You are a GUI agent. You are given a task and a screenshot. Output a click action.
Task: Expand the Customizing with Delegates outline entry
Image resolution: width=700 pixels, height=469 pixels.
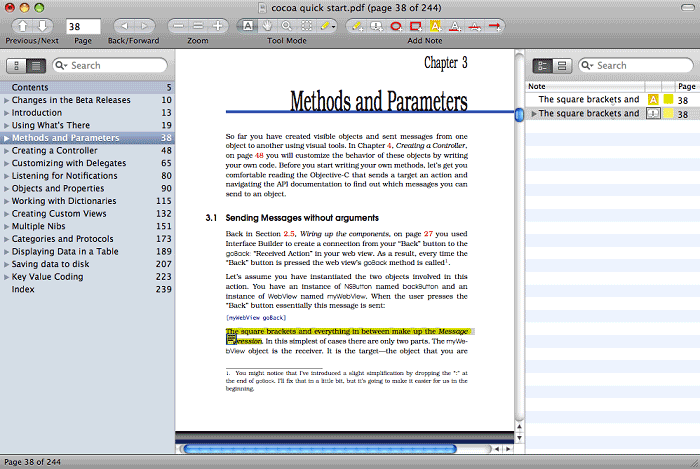click(6, 163)
